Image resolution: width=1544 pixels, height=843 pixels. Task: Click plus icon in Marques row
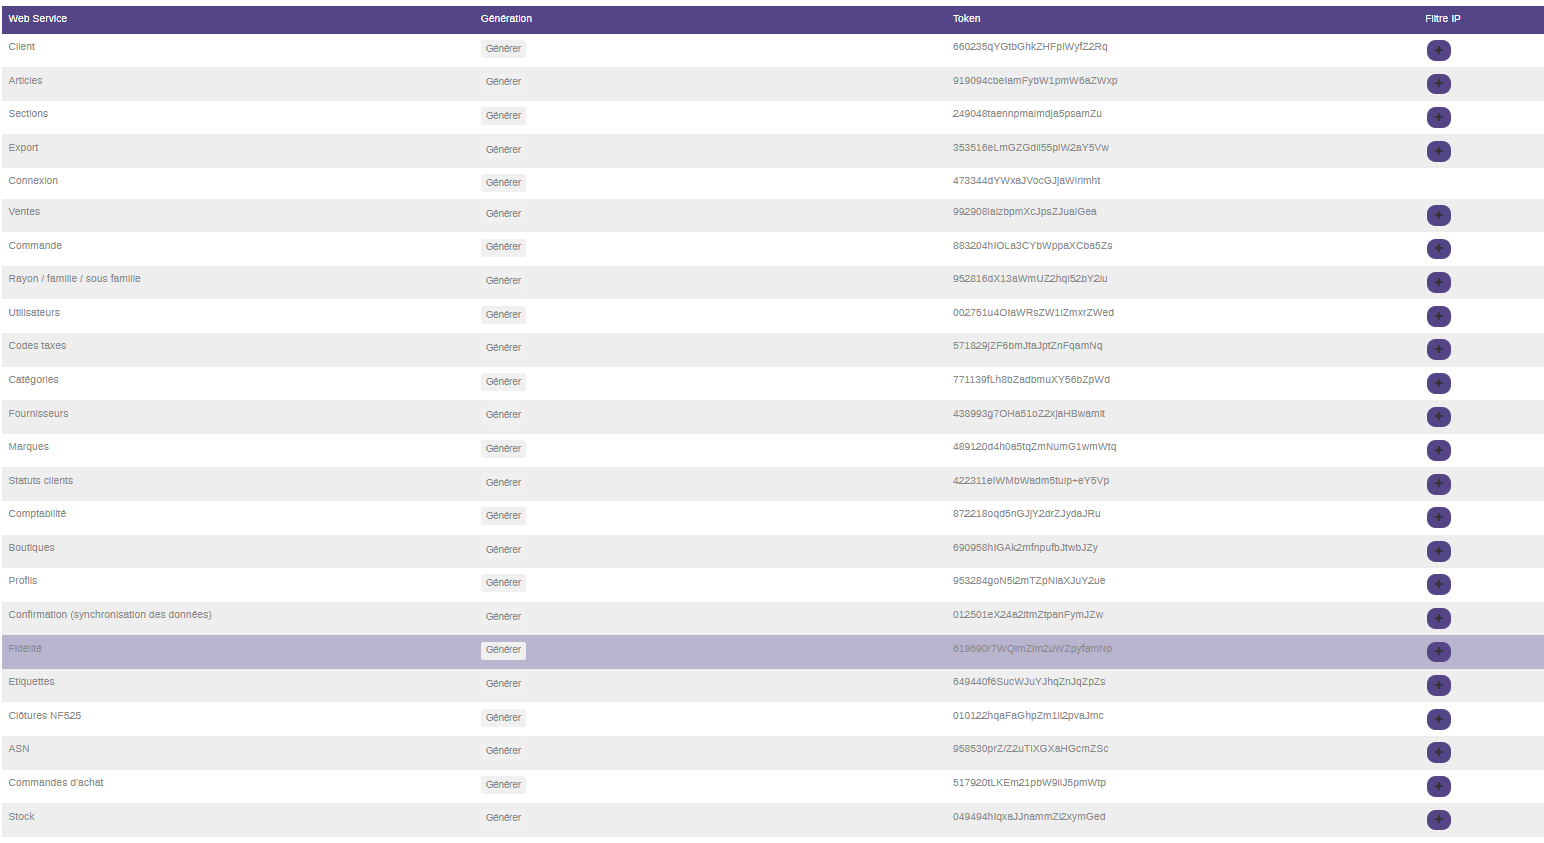[x=1438, y=450]
